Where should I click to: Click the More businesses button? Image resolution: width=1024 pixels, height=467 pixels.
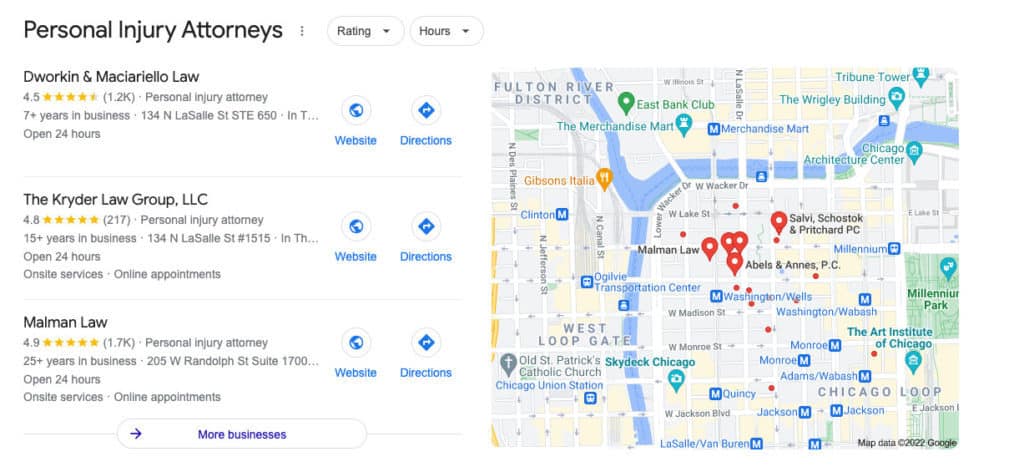242,434
